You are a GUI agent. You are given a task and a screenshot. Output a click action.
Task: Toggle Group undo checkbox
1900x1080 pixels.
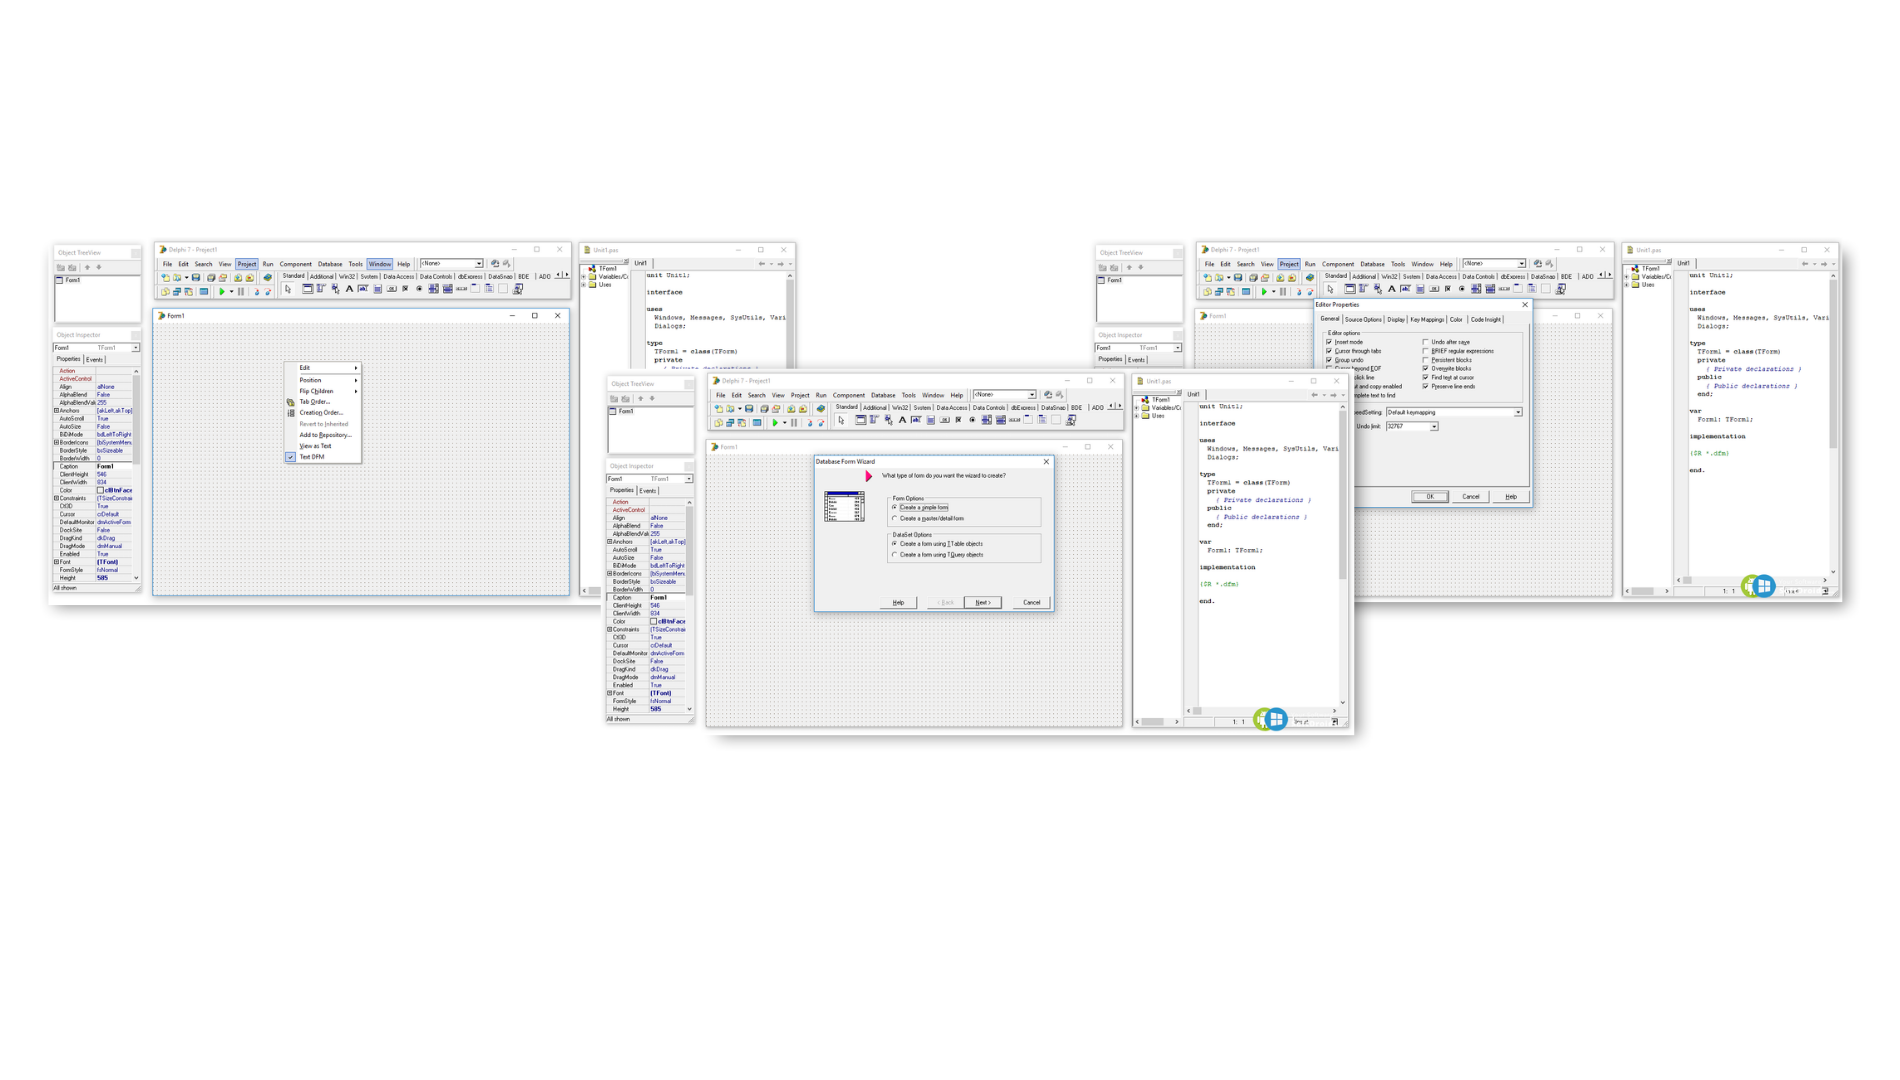tap(1329, 360)
